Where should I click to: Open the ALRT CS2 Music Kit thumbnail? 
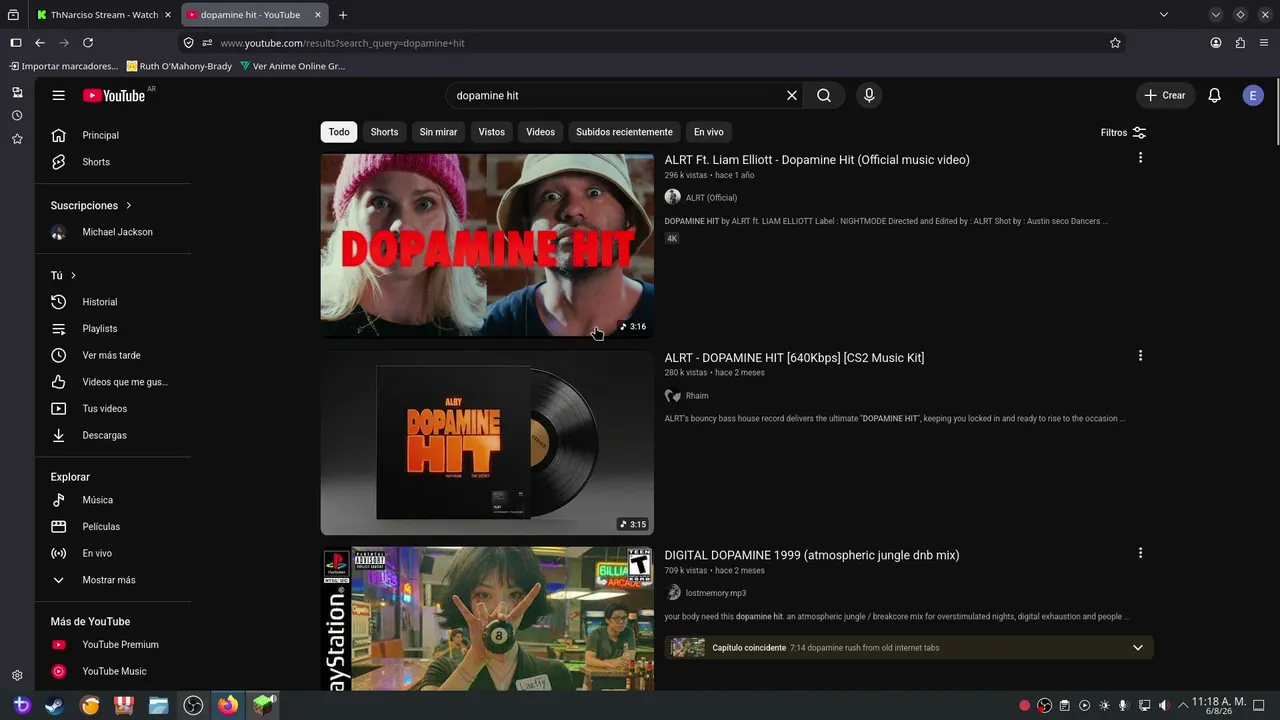(x=487, y=443)
